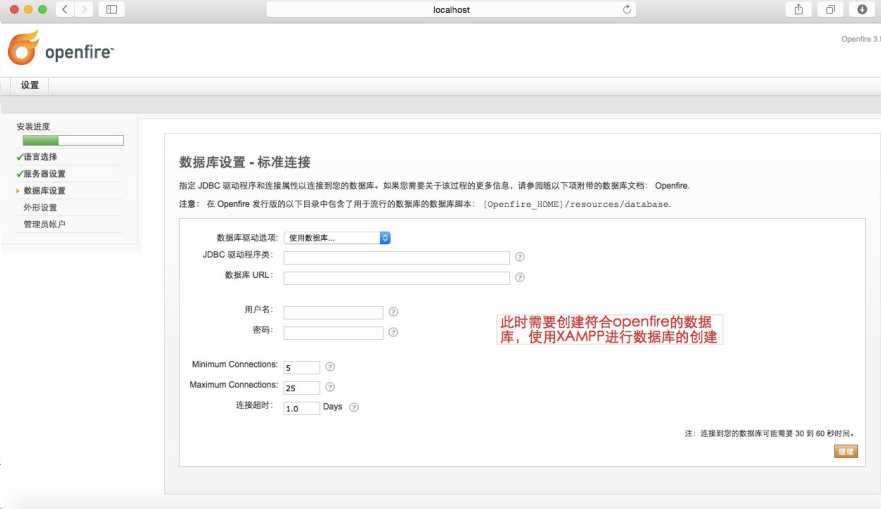Click the Maximum Connections field
Screen dimensions: 881x509
(302, 388)
